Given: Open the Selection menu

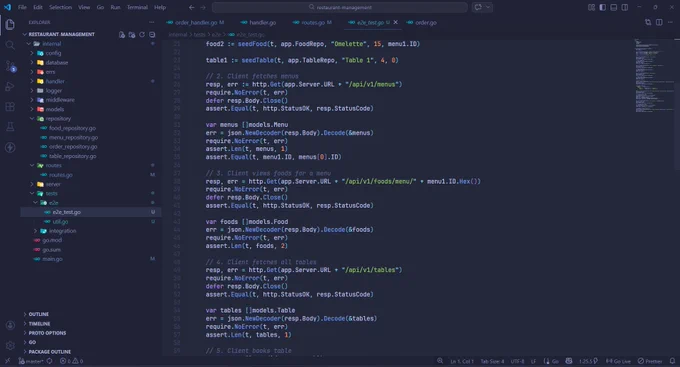Looking at the screenshot, I should [60, 7].
